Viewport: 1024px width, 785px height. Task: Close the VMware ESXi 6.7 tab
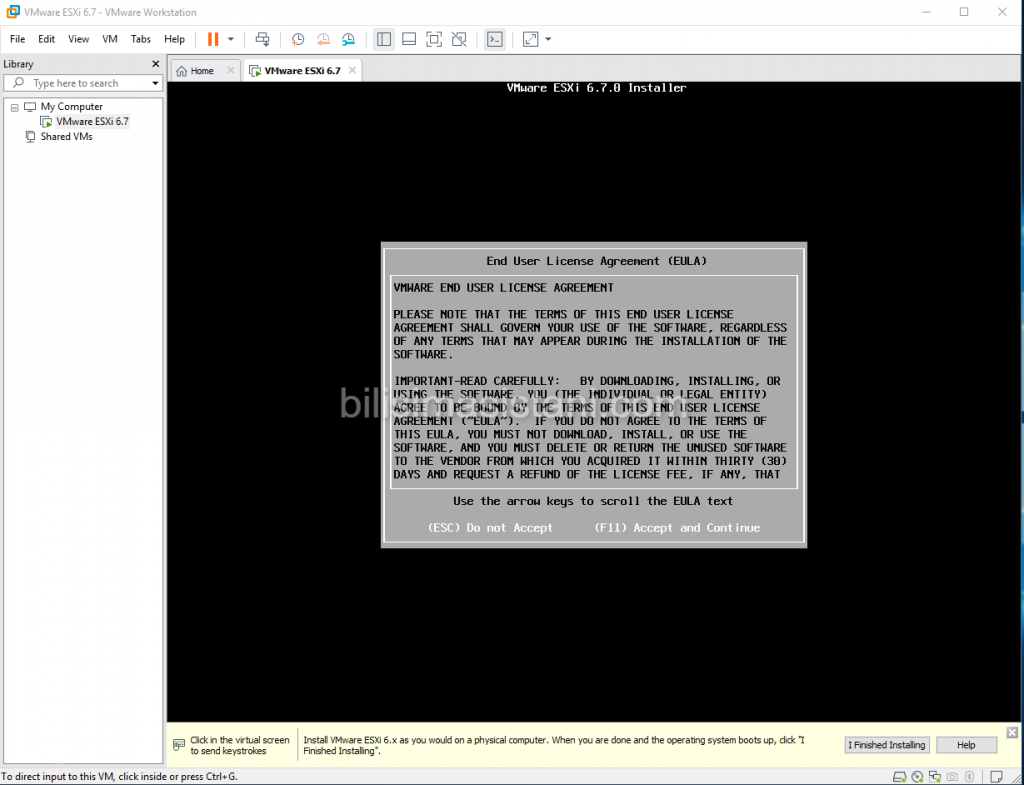point(352,71)
